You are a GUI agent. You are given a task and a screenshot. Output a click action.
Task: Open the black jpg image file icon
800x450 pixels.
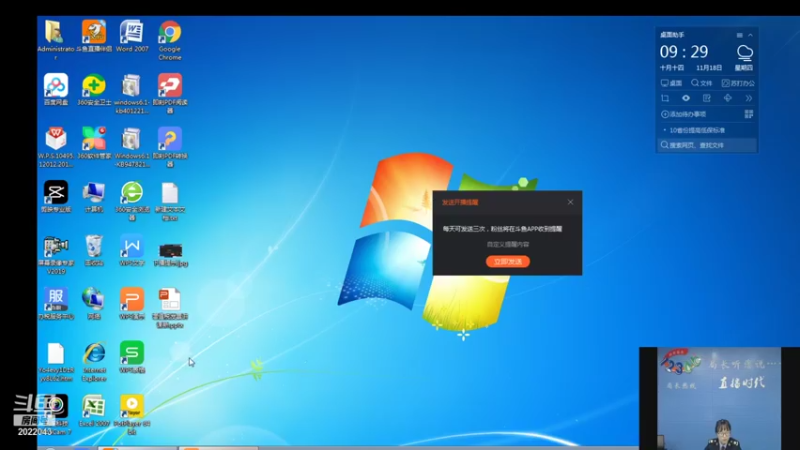coord(170,253)
